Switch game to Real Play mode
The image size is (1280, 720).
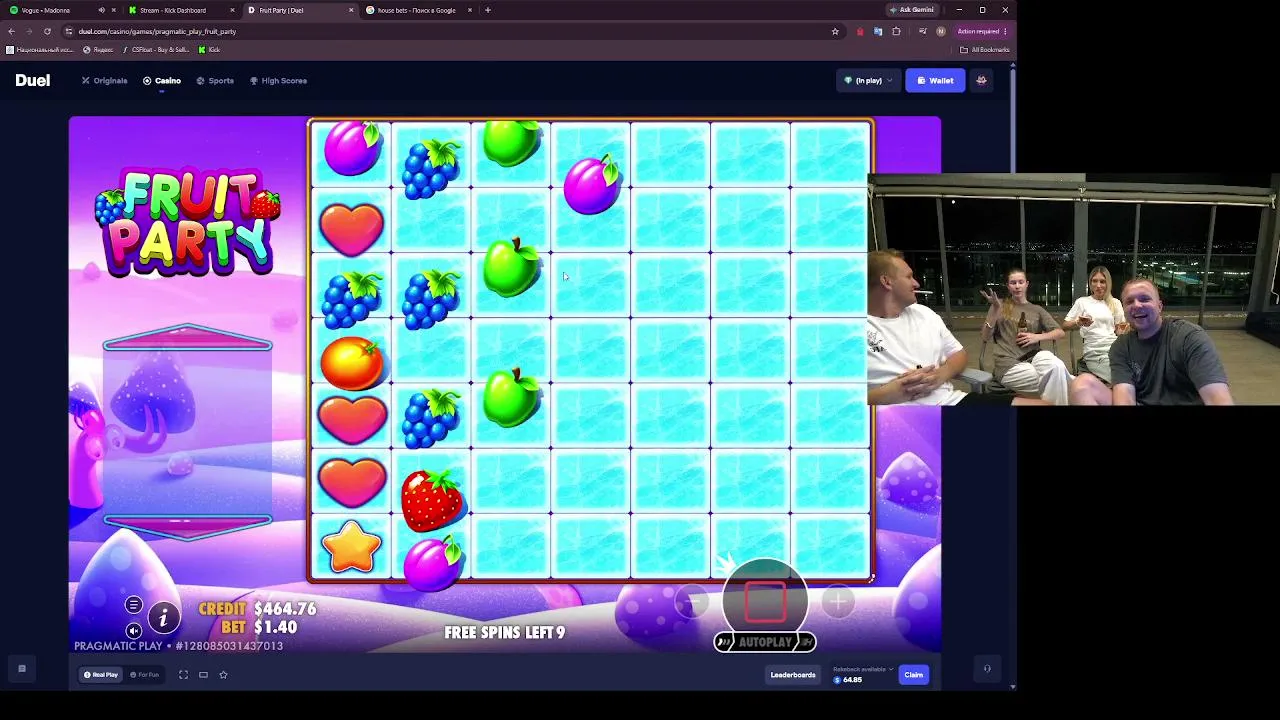click(x=101, y=675)
